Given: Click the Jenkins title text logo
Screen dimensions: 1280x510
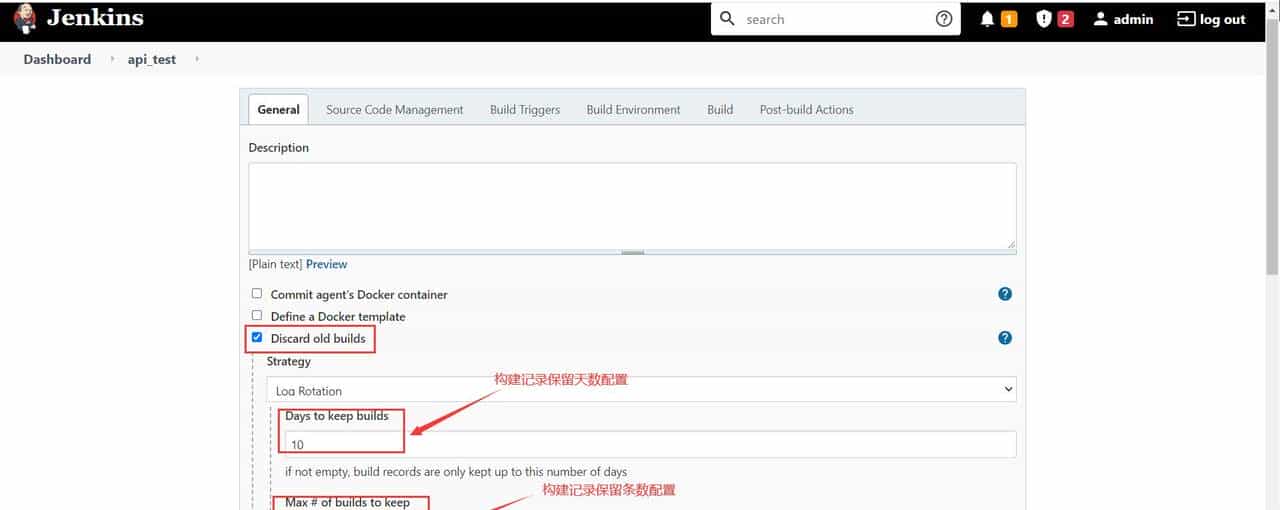Looking at the screenshot, I should tap(95, 18).
